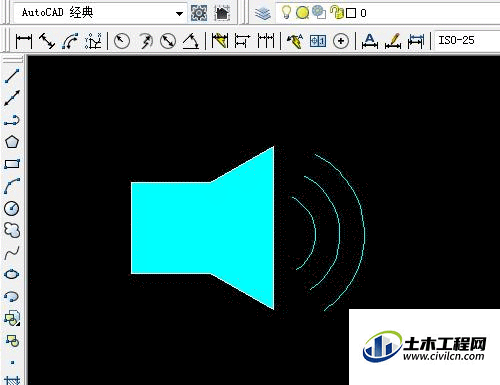Select the Ellipse Arc tool
Image resolution: width=500 pixels, height=385 pixels.
[x=12, y=296]
